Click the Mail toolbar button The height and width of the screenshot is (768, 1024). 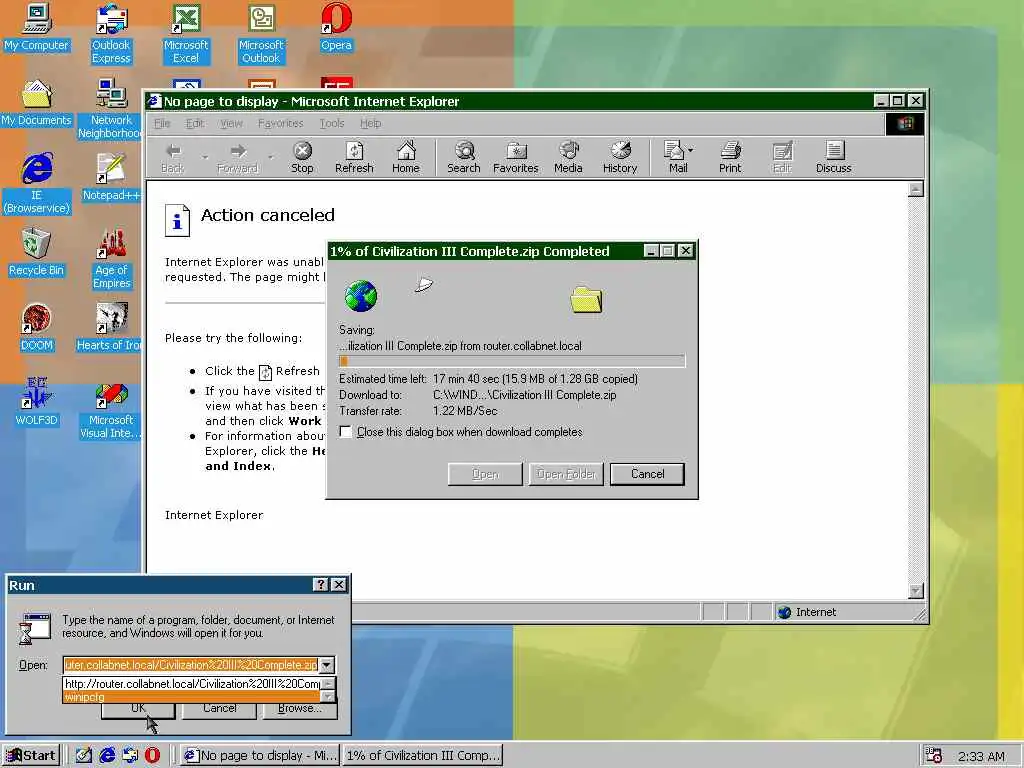[x=675, y=157]
